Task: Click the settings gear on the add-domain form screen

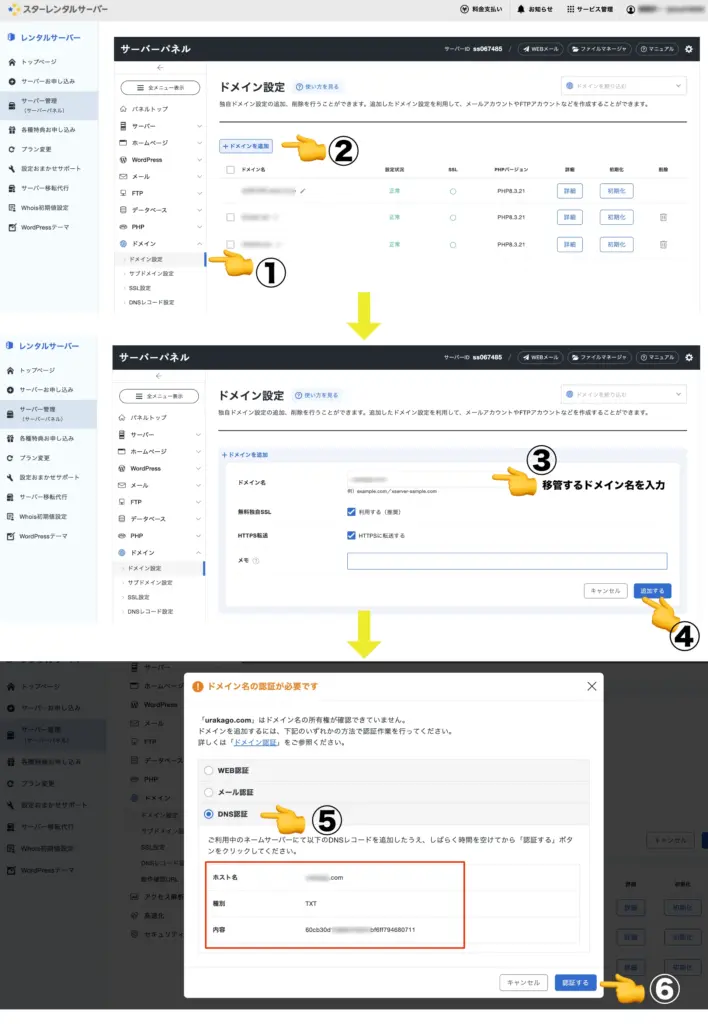Action: [688, 357]
